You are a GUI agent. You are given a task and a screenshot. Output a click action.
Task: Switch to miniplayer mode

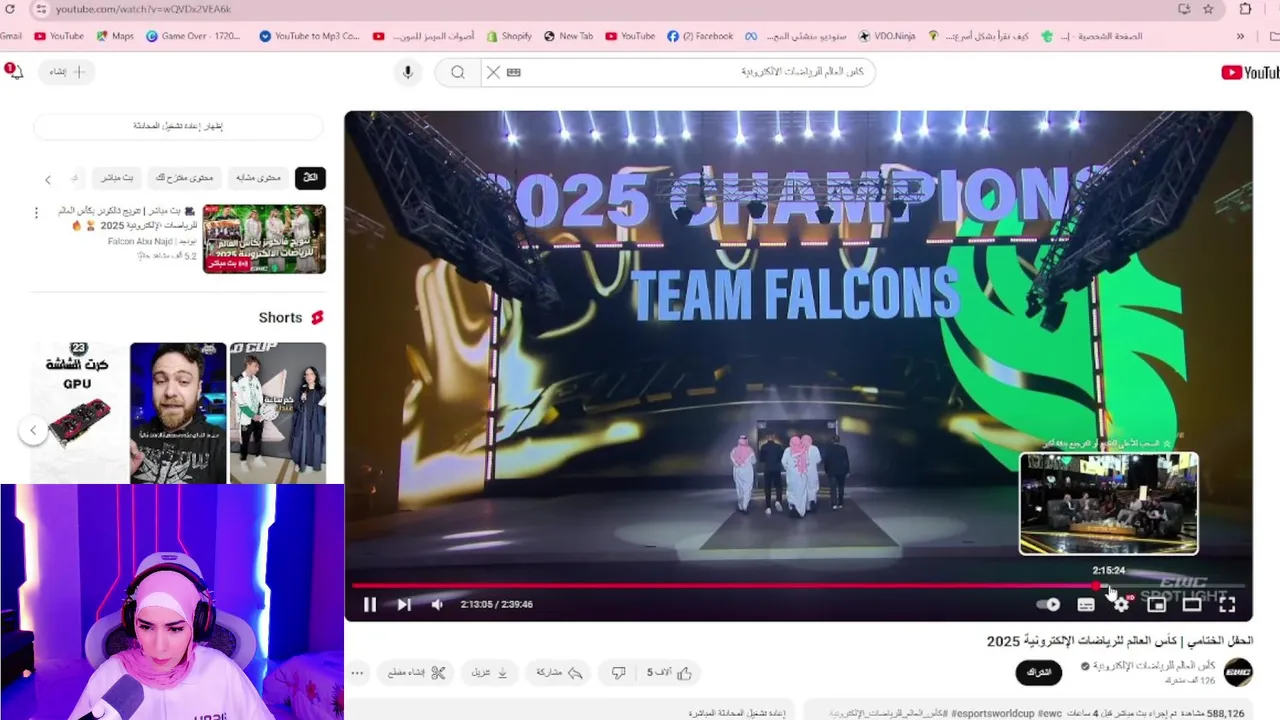pyautogui.click(x=1157, y=604)
